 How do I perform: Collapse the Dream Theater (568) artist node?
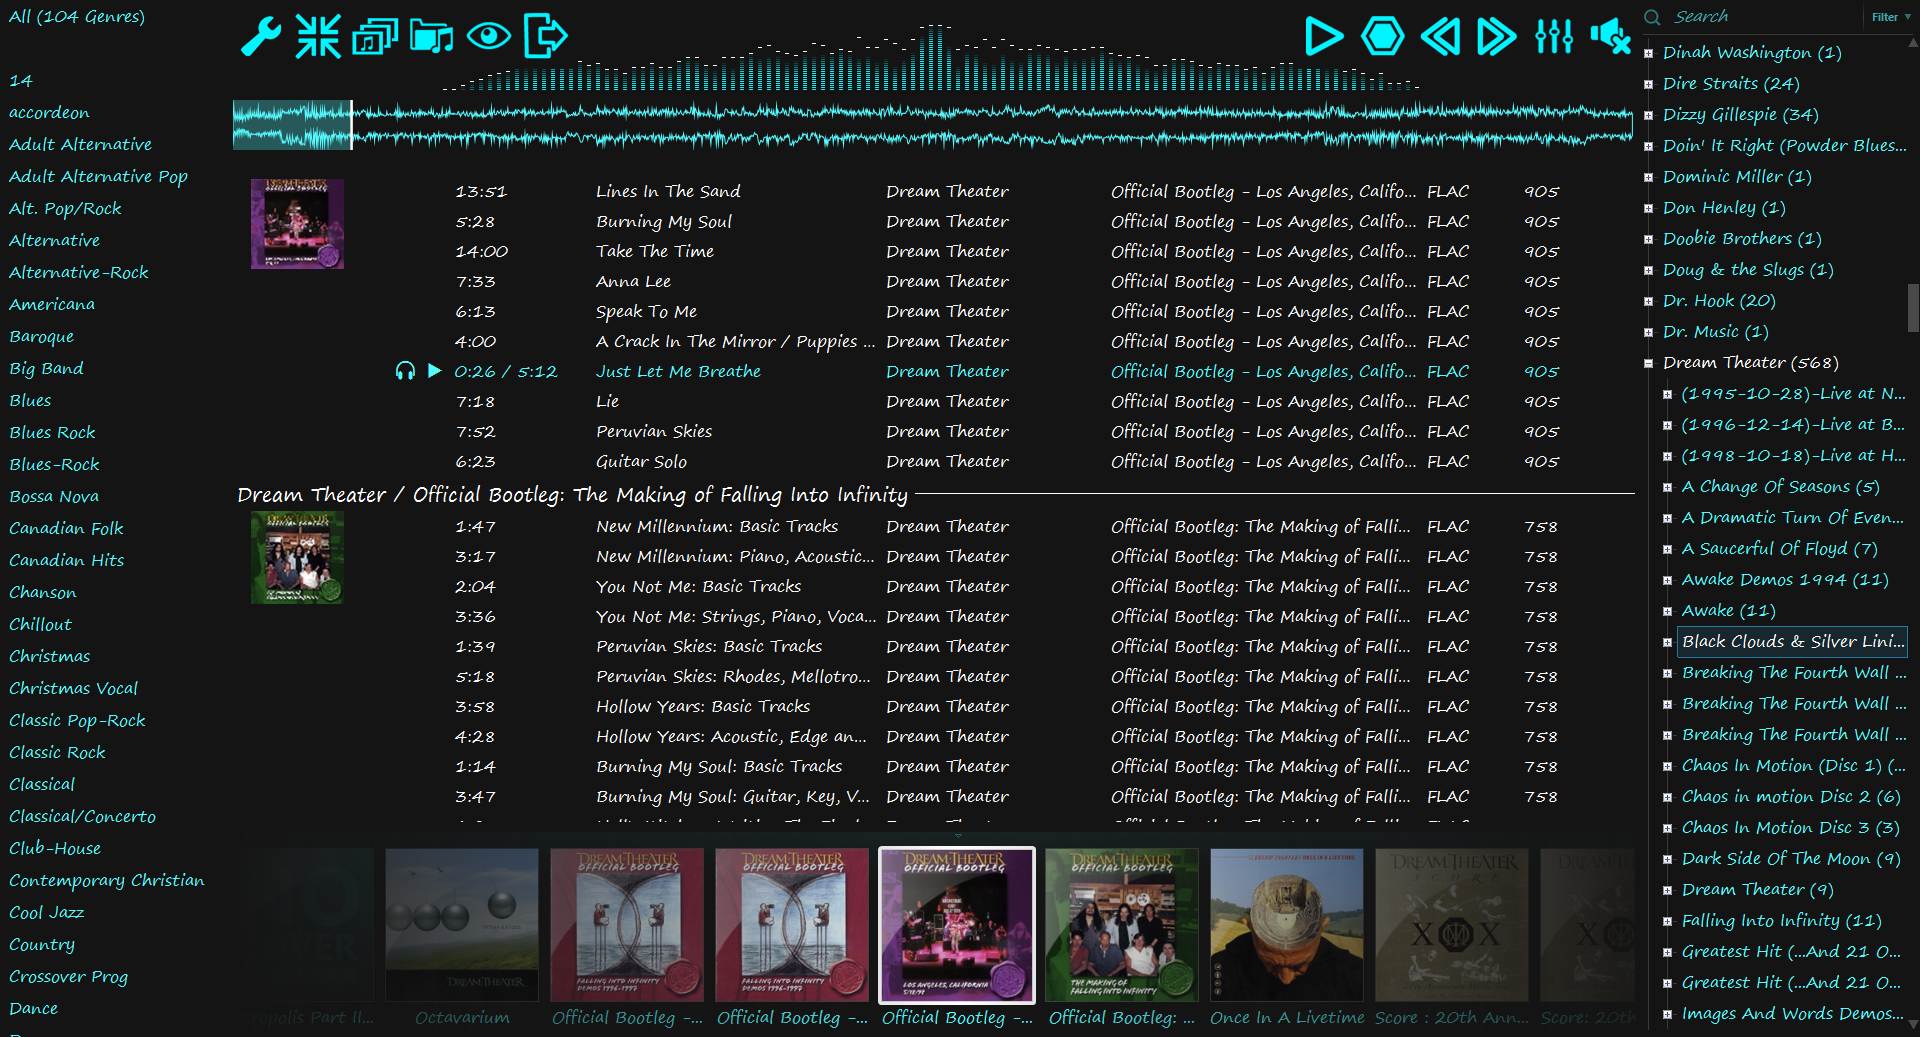(x=1648, y=363)
